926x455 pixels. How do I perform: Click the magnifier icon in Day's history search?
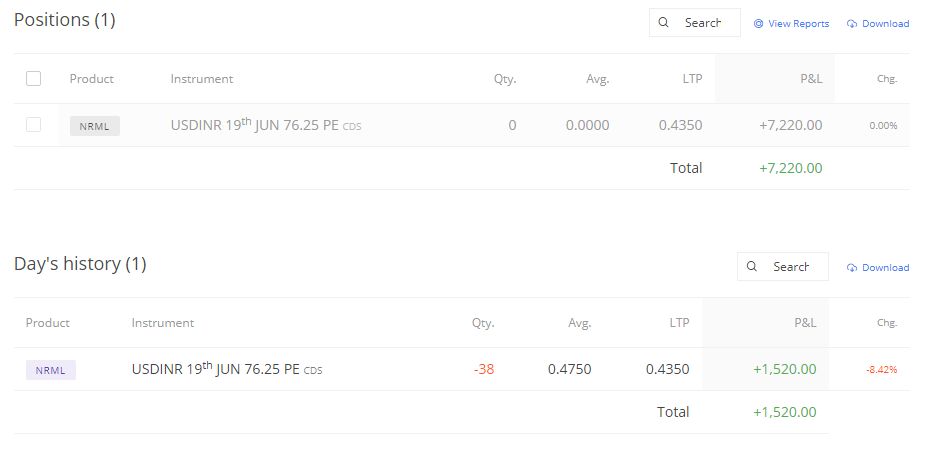[752, 267]
